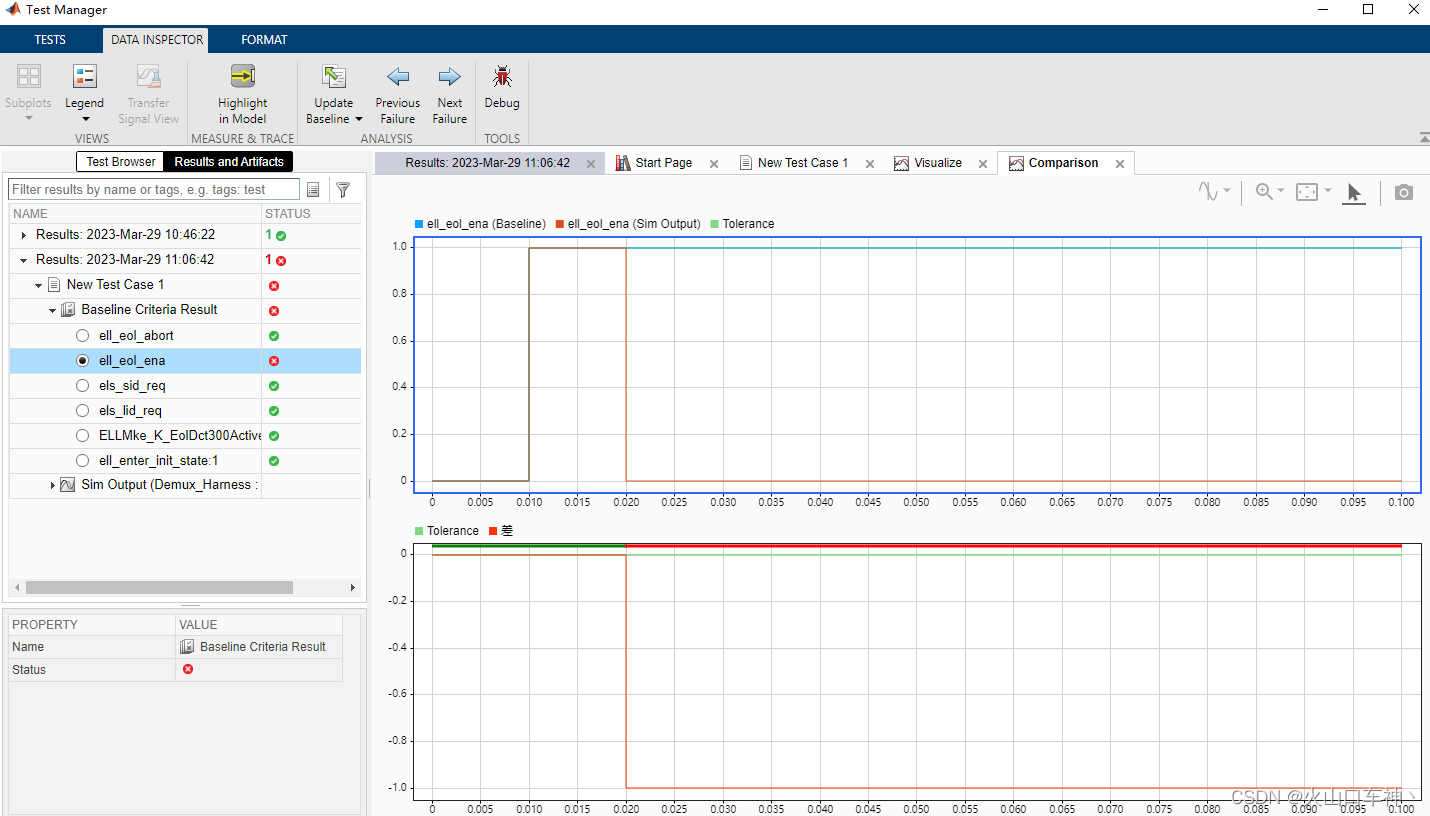This screenshot has height=816, width=1430.
Task: Close the Comparison tab
Action: pyautogui.click(x=1120, y=164)
